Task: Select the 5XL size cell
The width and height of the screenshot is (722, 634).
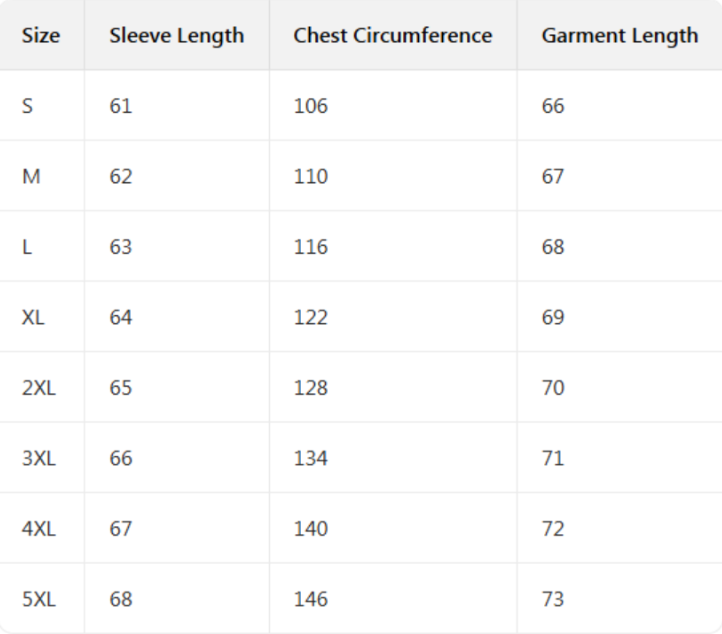Action: click(38, 599)
